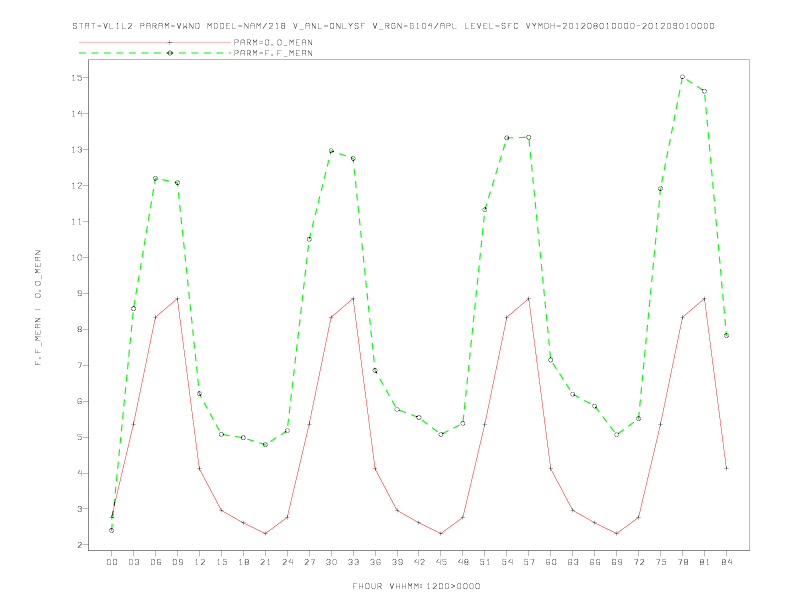Click x-axis tick label 72
The image size is (792, 612).
pos(638,562)
